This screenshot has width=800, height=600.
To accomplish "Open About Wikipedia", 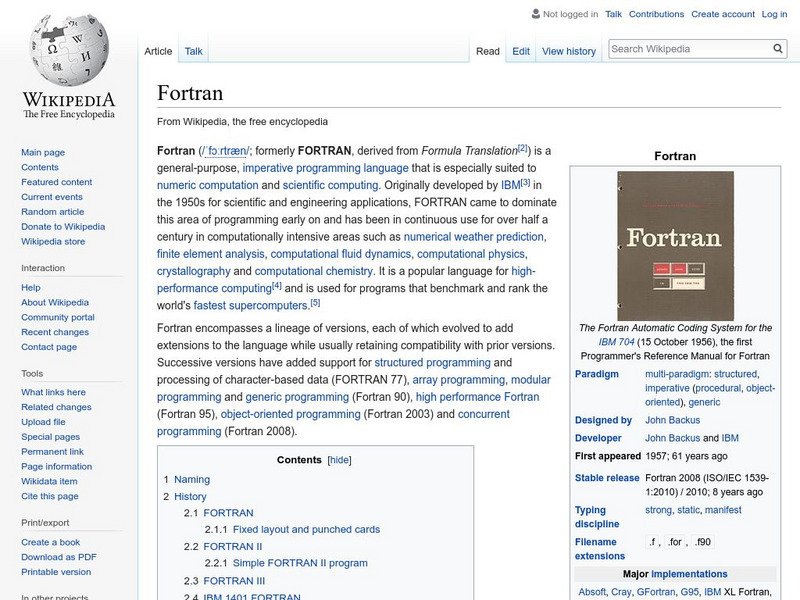I will coord(55,302).
